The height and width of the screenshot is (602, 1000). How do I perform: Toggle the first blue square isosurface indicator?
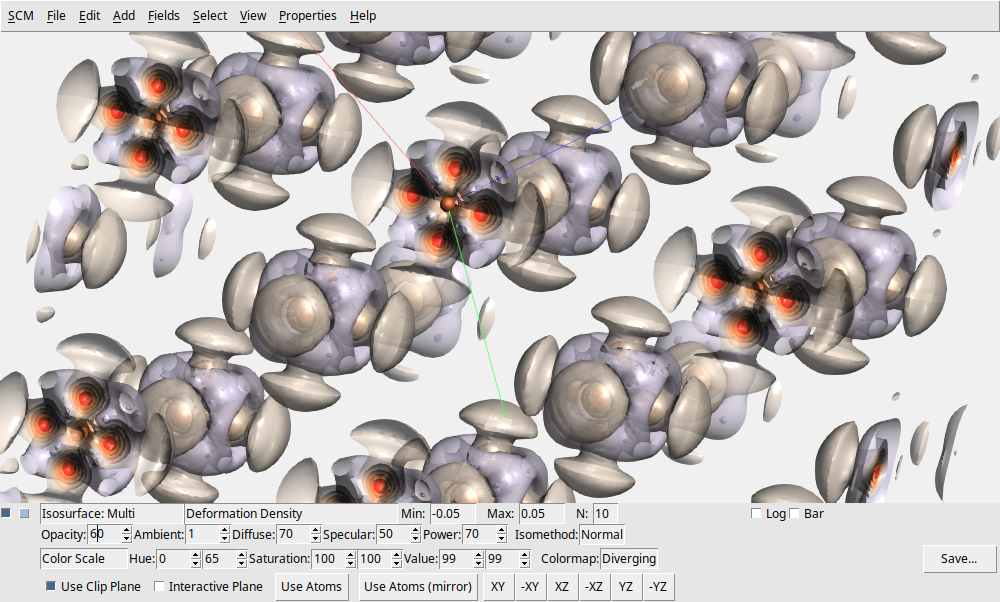click(7, 513)
